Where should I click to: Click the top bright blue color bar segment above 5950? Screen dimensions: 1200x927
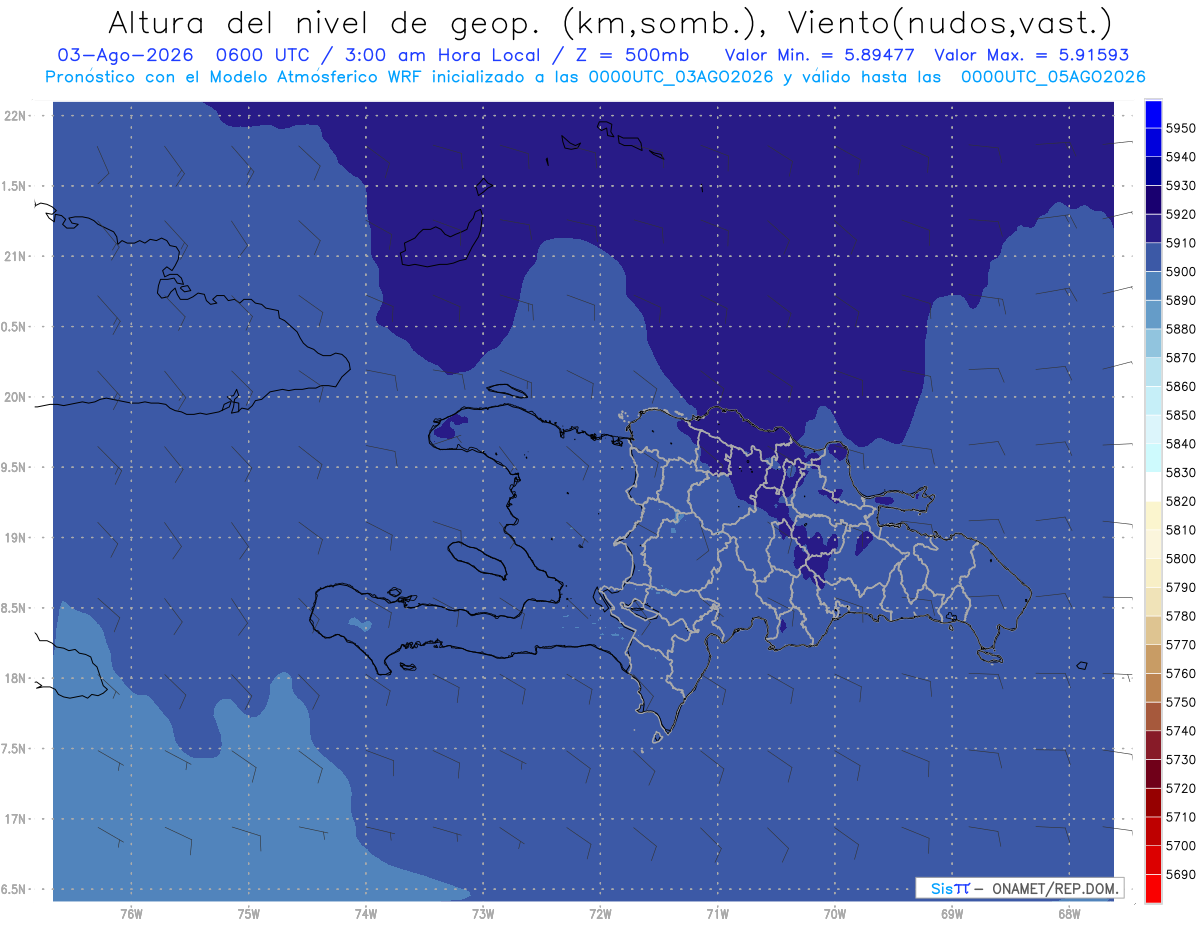[x=1153, y=114]
